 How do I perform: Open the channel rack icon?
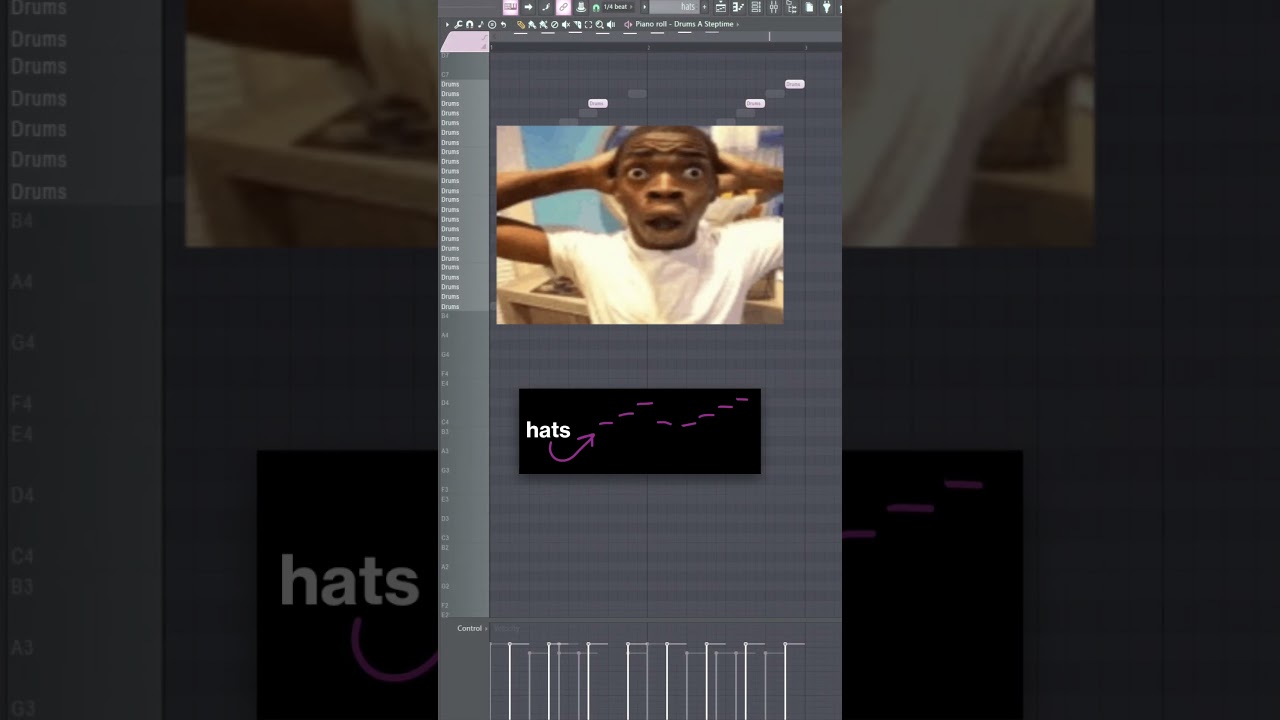755,7
